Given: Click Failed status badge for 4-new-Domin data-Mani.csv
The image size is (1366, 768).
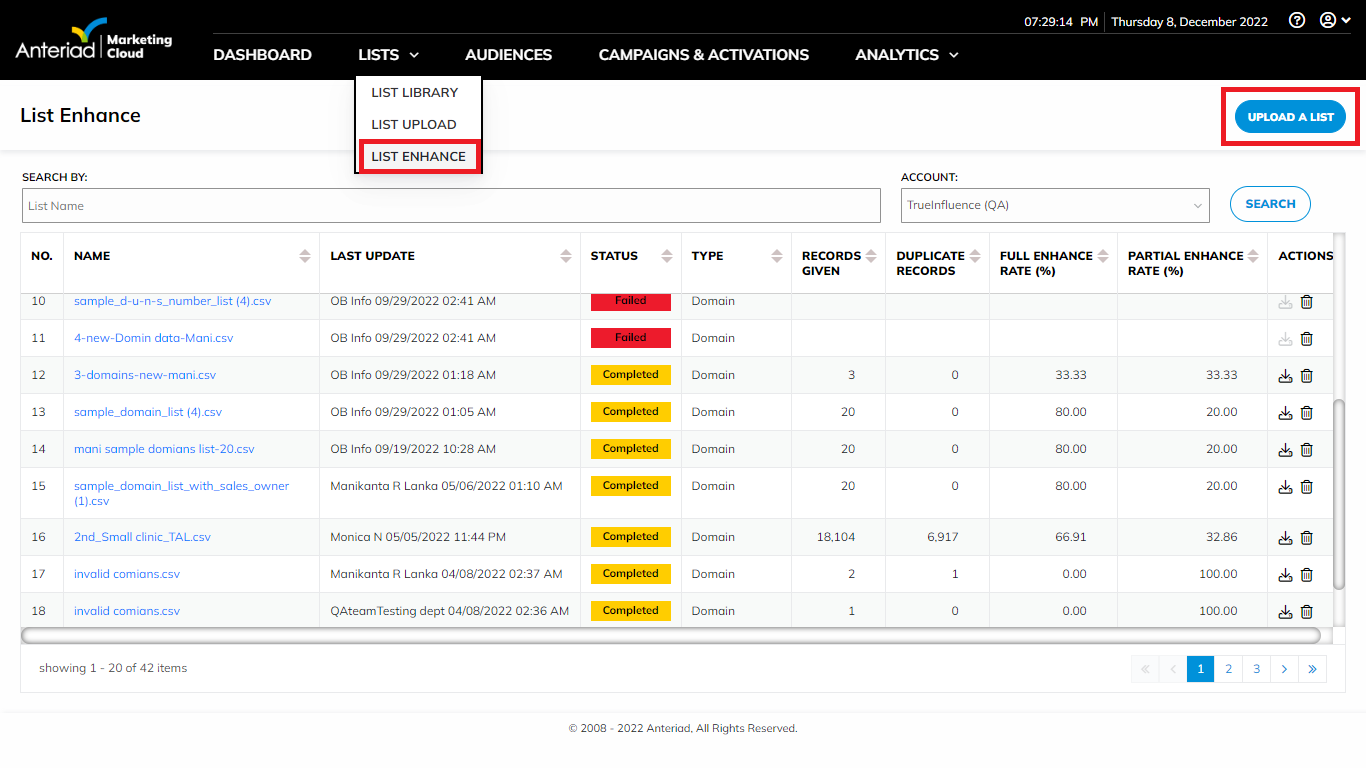Looking at the screenshot, I should coord(630,338).
